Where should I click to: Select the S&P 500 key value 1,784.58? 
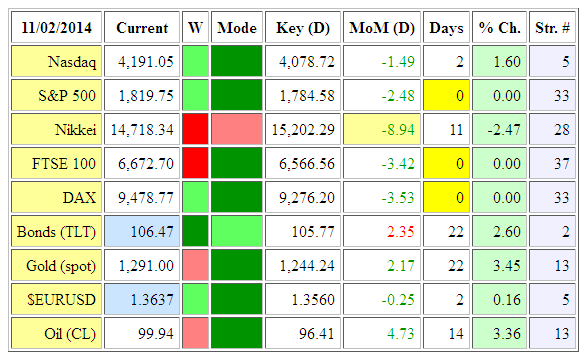pos(303,95)
